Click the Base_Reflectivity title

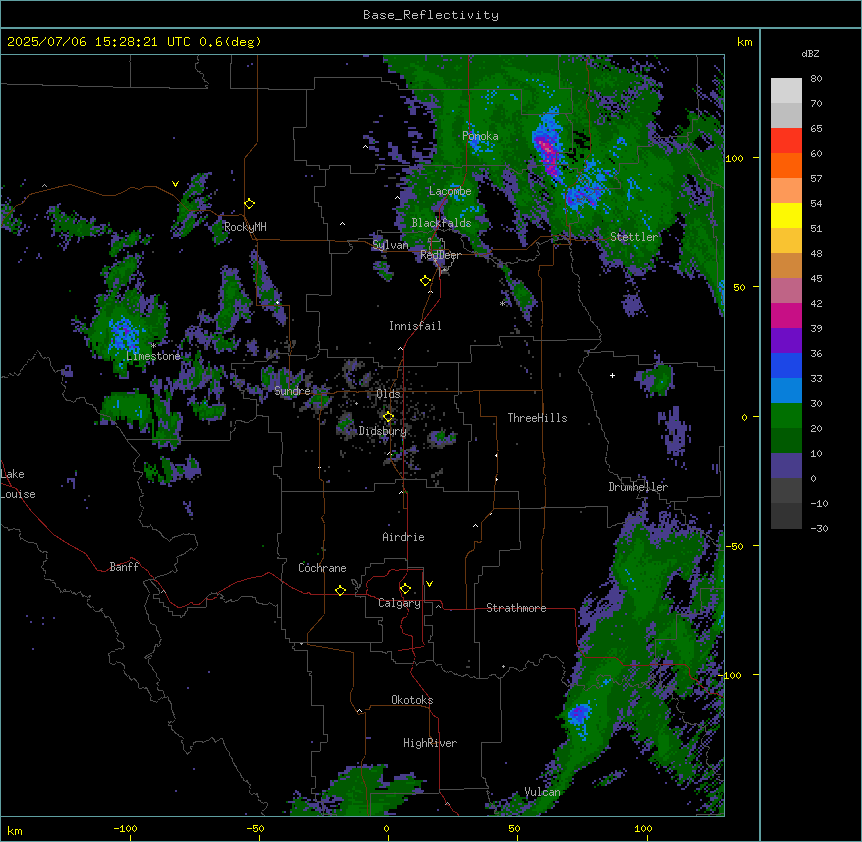431,15
